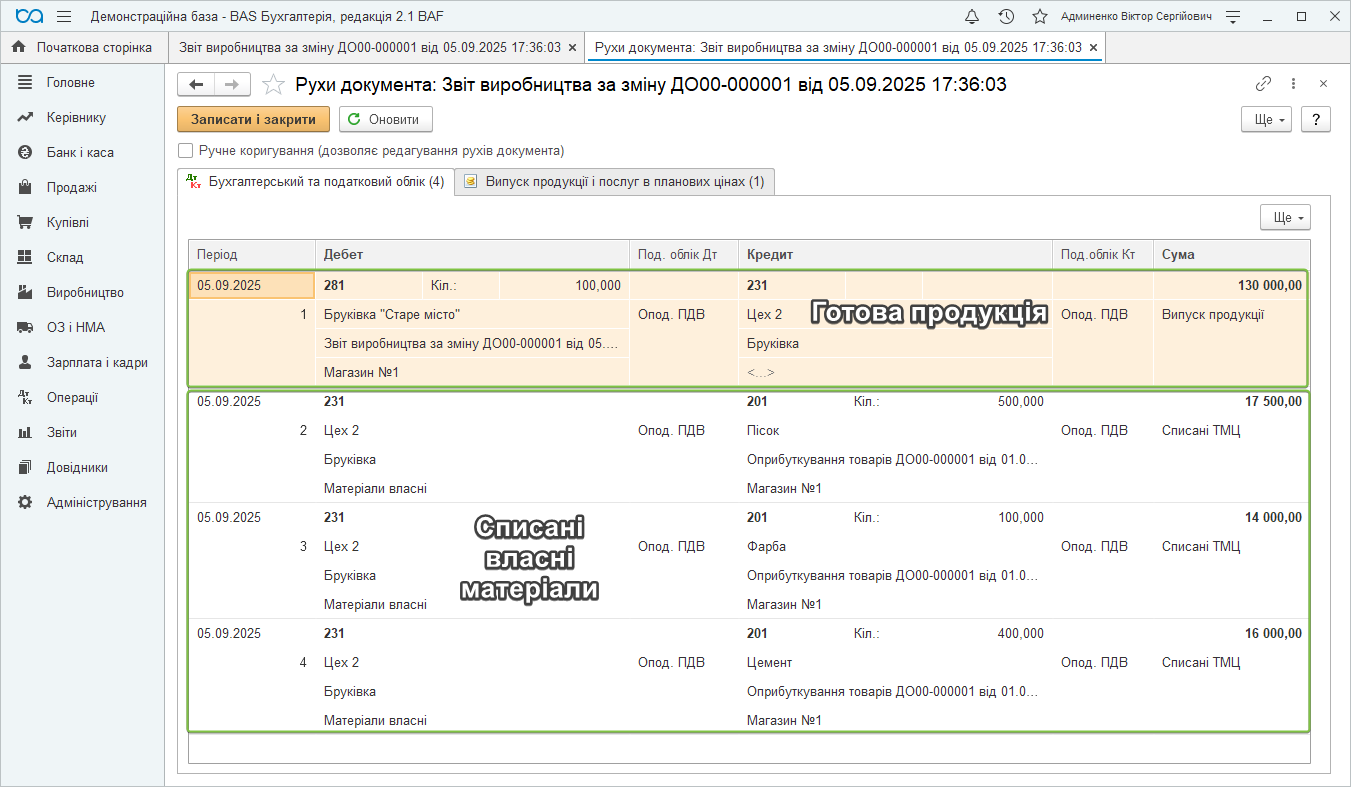The image size is (1351, 787).
Task: Close the Звіт виробництва за зміну tab
Action: point(572,47)
